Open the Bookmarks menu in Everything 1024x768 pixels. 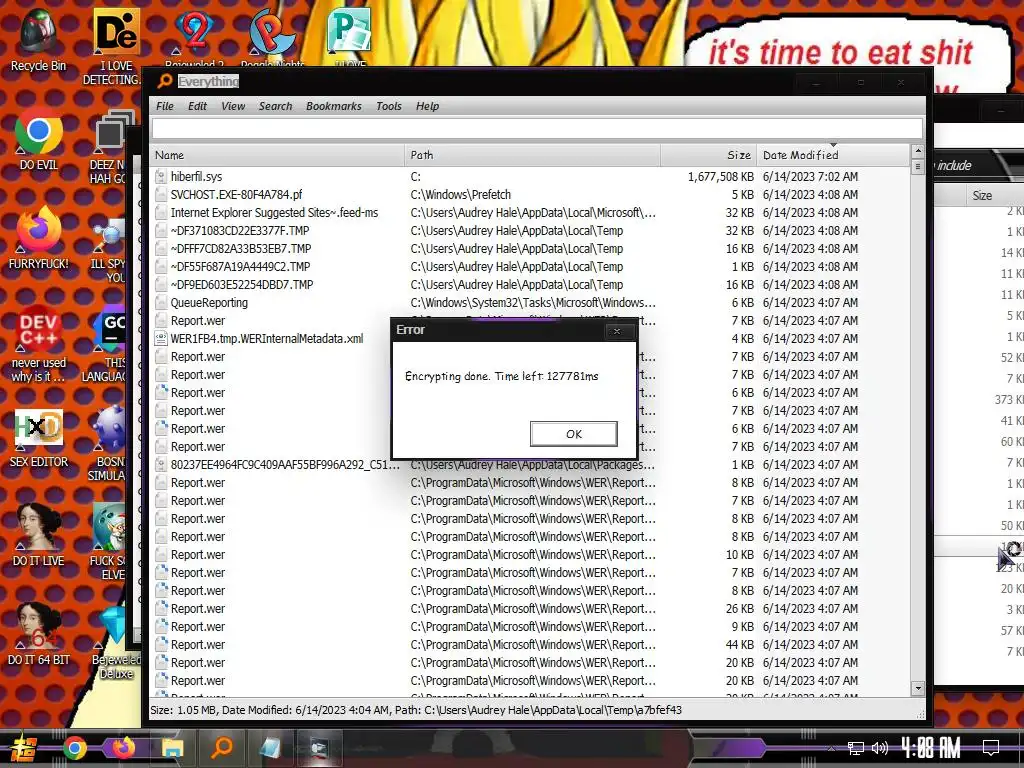pos(334,106)
